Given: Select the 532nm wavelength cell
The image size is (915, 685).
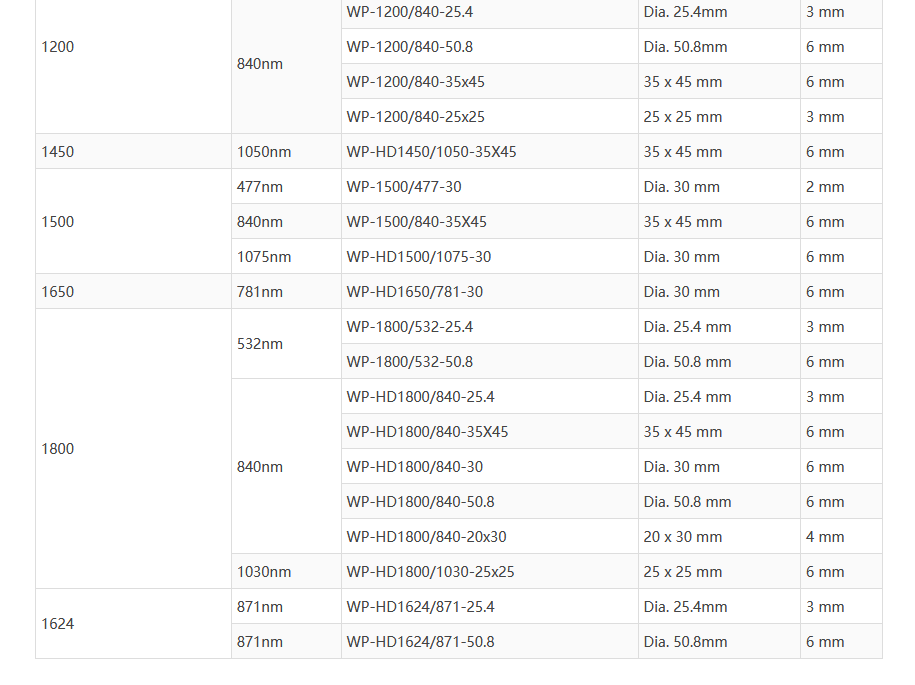Looking at the screenshot, I should click(x=260, y=344).
